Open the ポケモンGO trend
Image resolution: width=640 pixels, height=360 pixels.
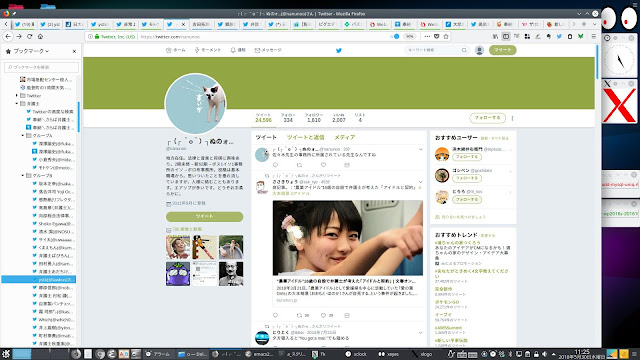tap(446, 302)
